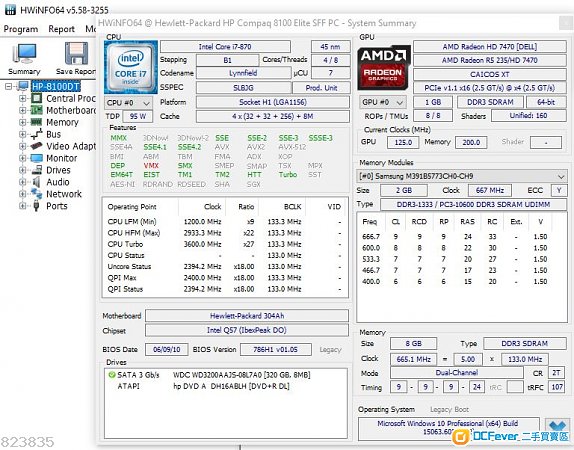Click the Monitor tree icon
574x450 pixels.
click(36, 158)
